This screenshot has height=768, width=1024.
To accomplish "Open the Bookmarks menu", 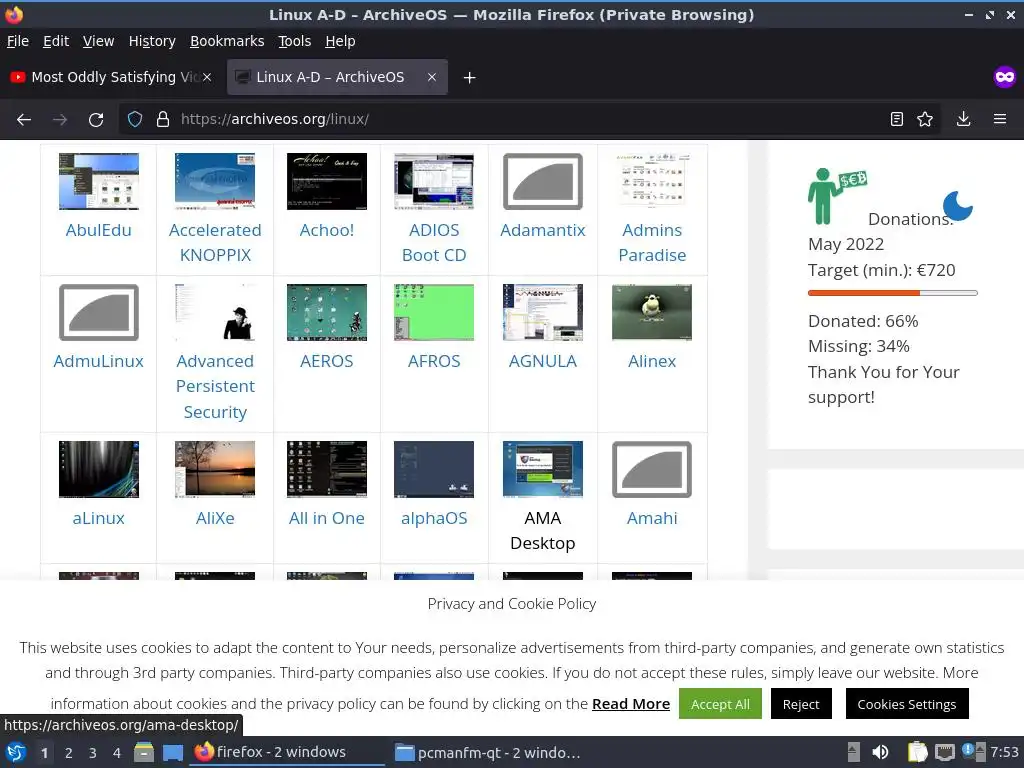I will click(x=227, y=41).
